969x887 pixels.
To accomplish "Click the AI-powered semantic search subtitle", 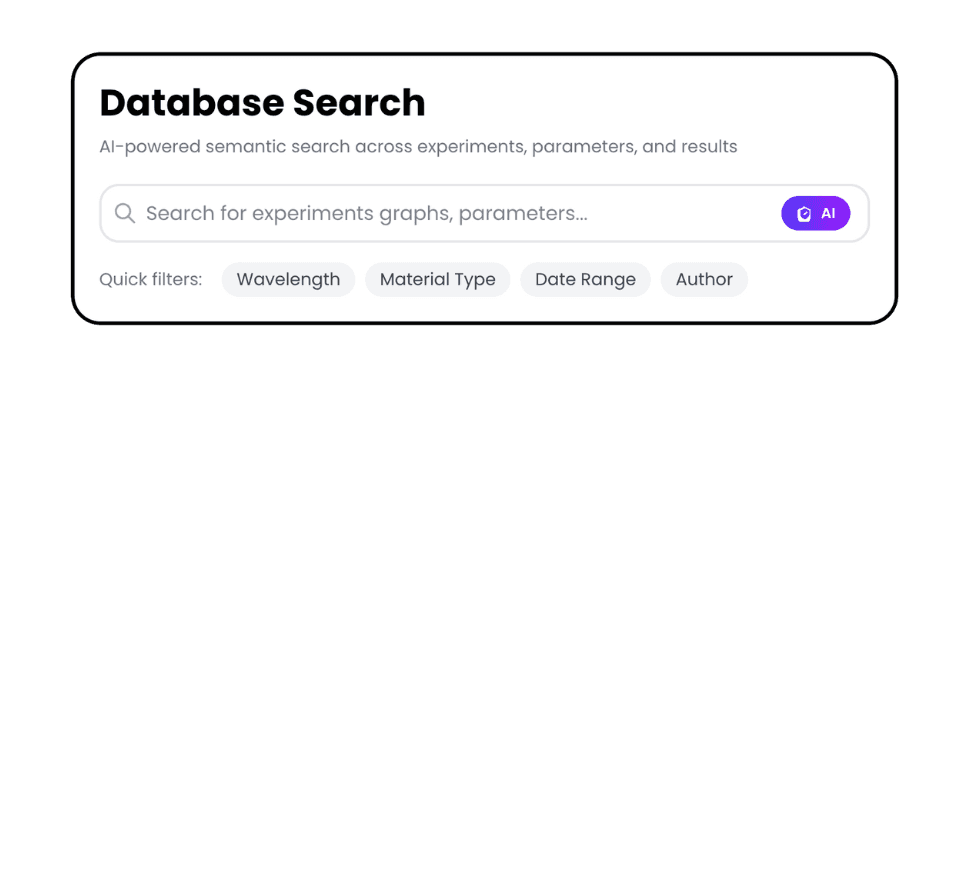I will tap(418, 147).
